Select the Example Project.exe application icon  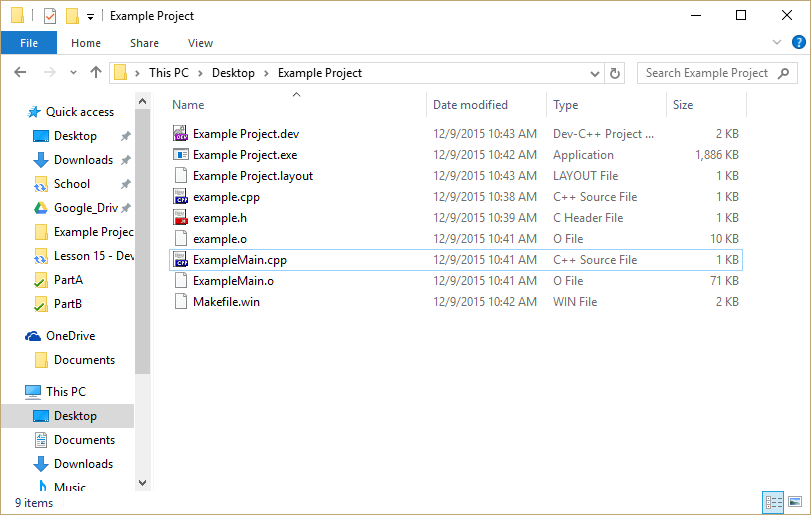pos(180,155)
